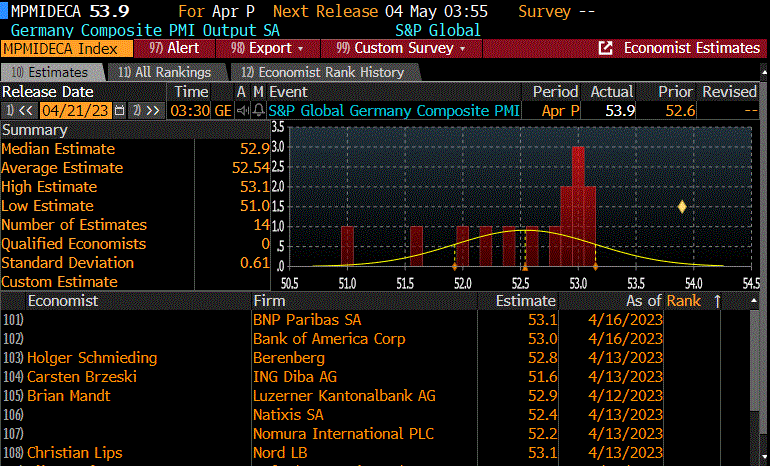Viewport: 770px width, 466px height.
Task: Click the Low Estimate row
Action: coord(136,206)
